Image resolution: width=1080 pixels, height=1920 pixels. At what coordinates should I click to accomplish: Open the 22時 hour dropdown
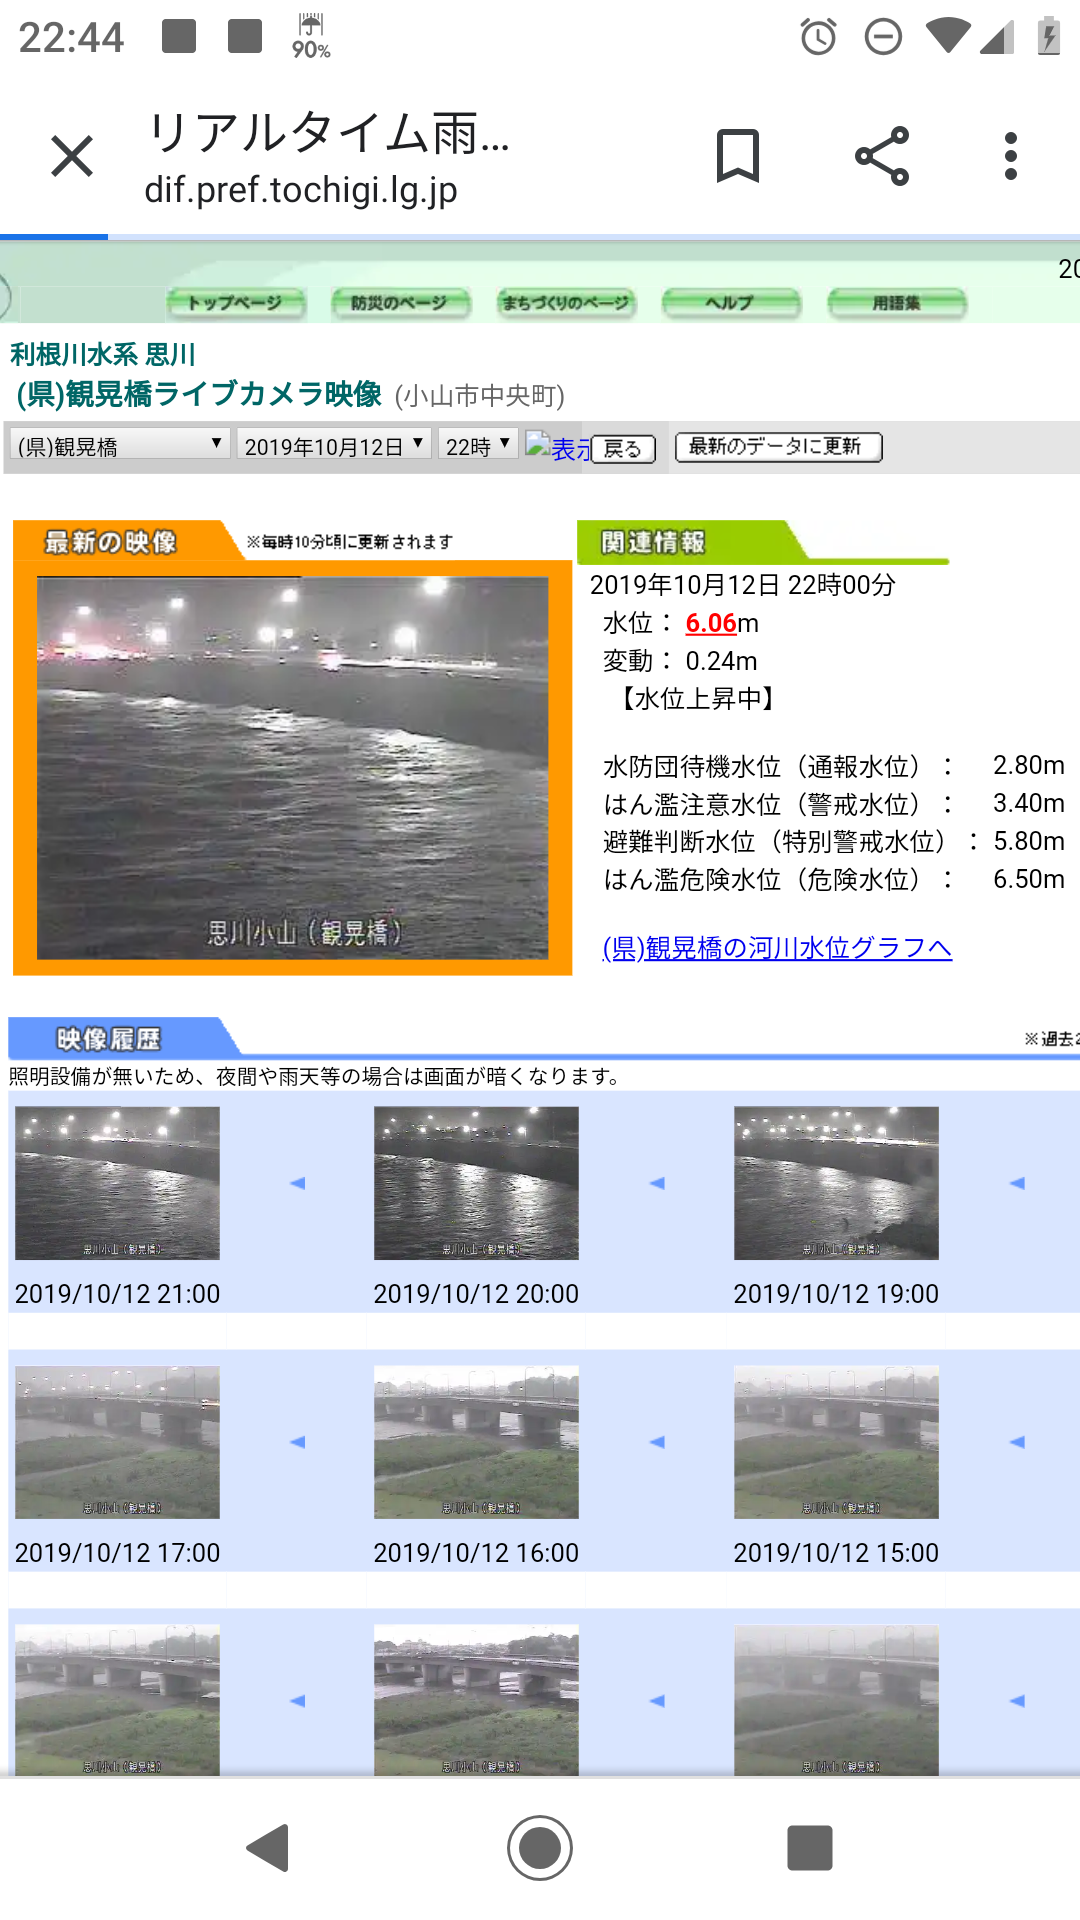pyautogui.click(x=478, y=446)
